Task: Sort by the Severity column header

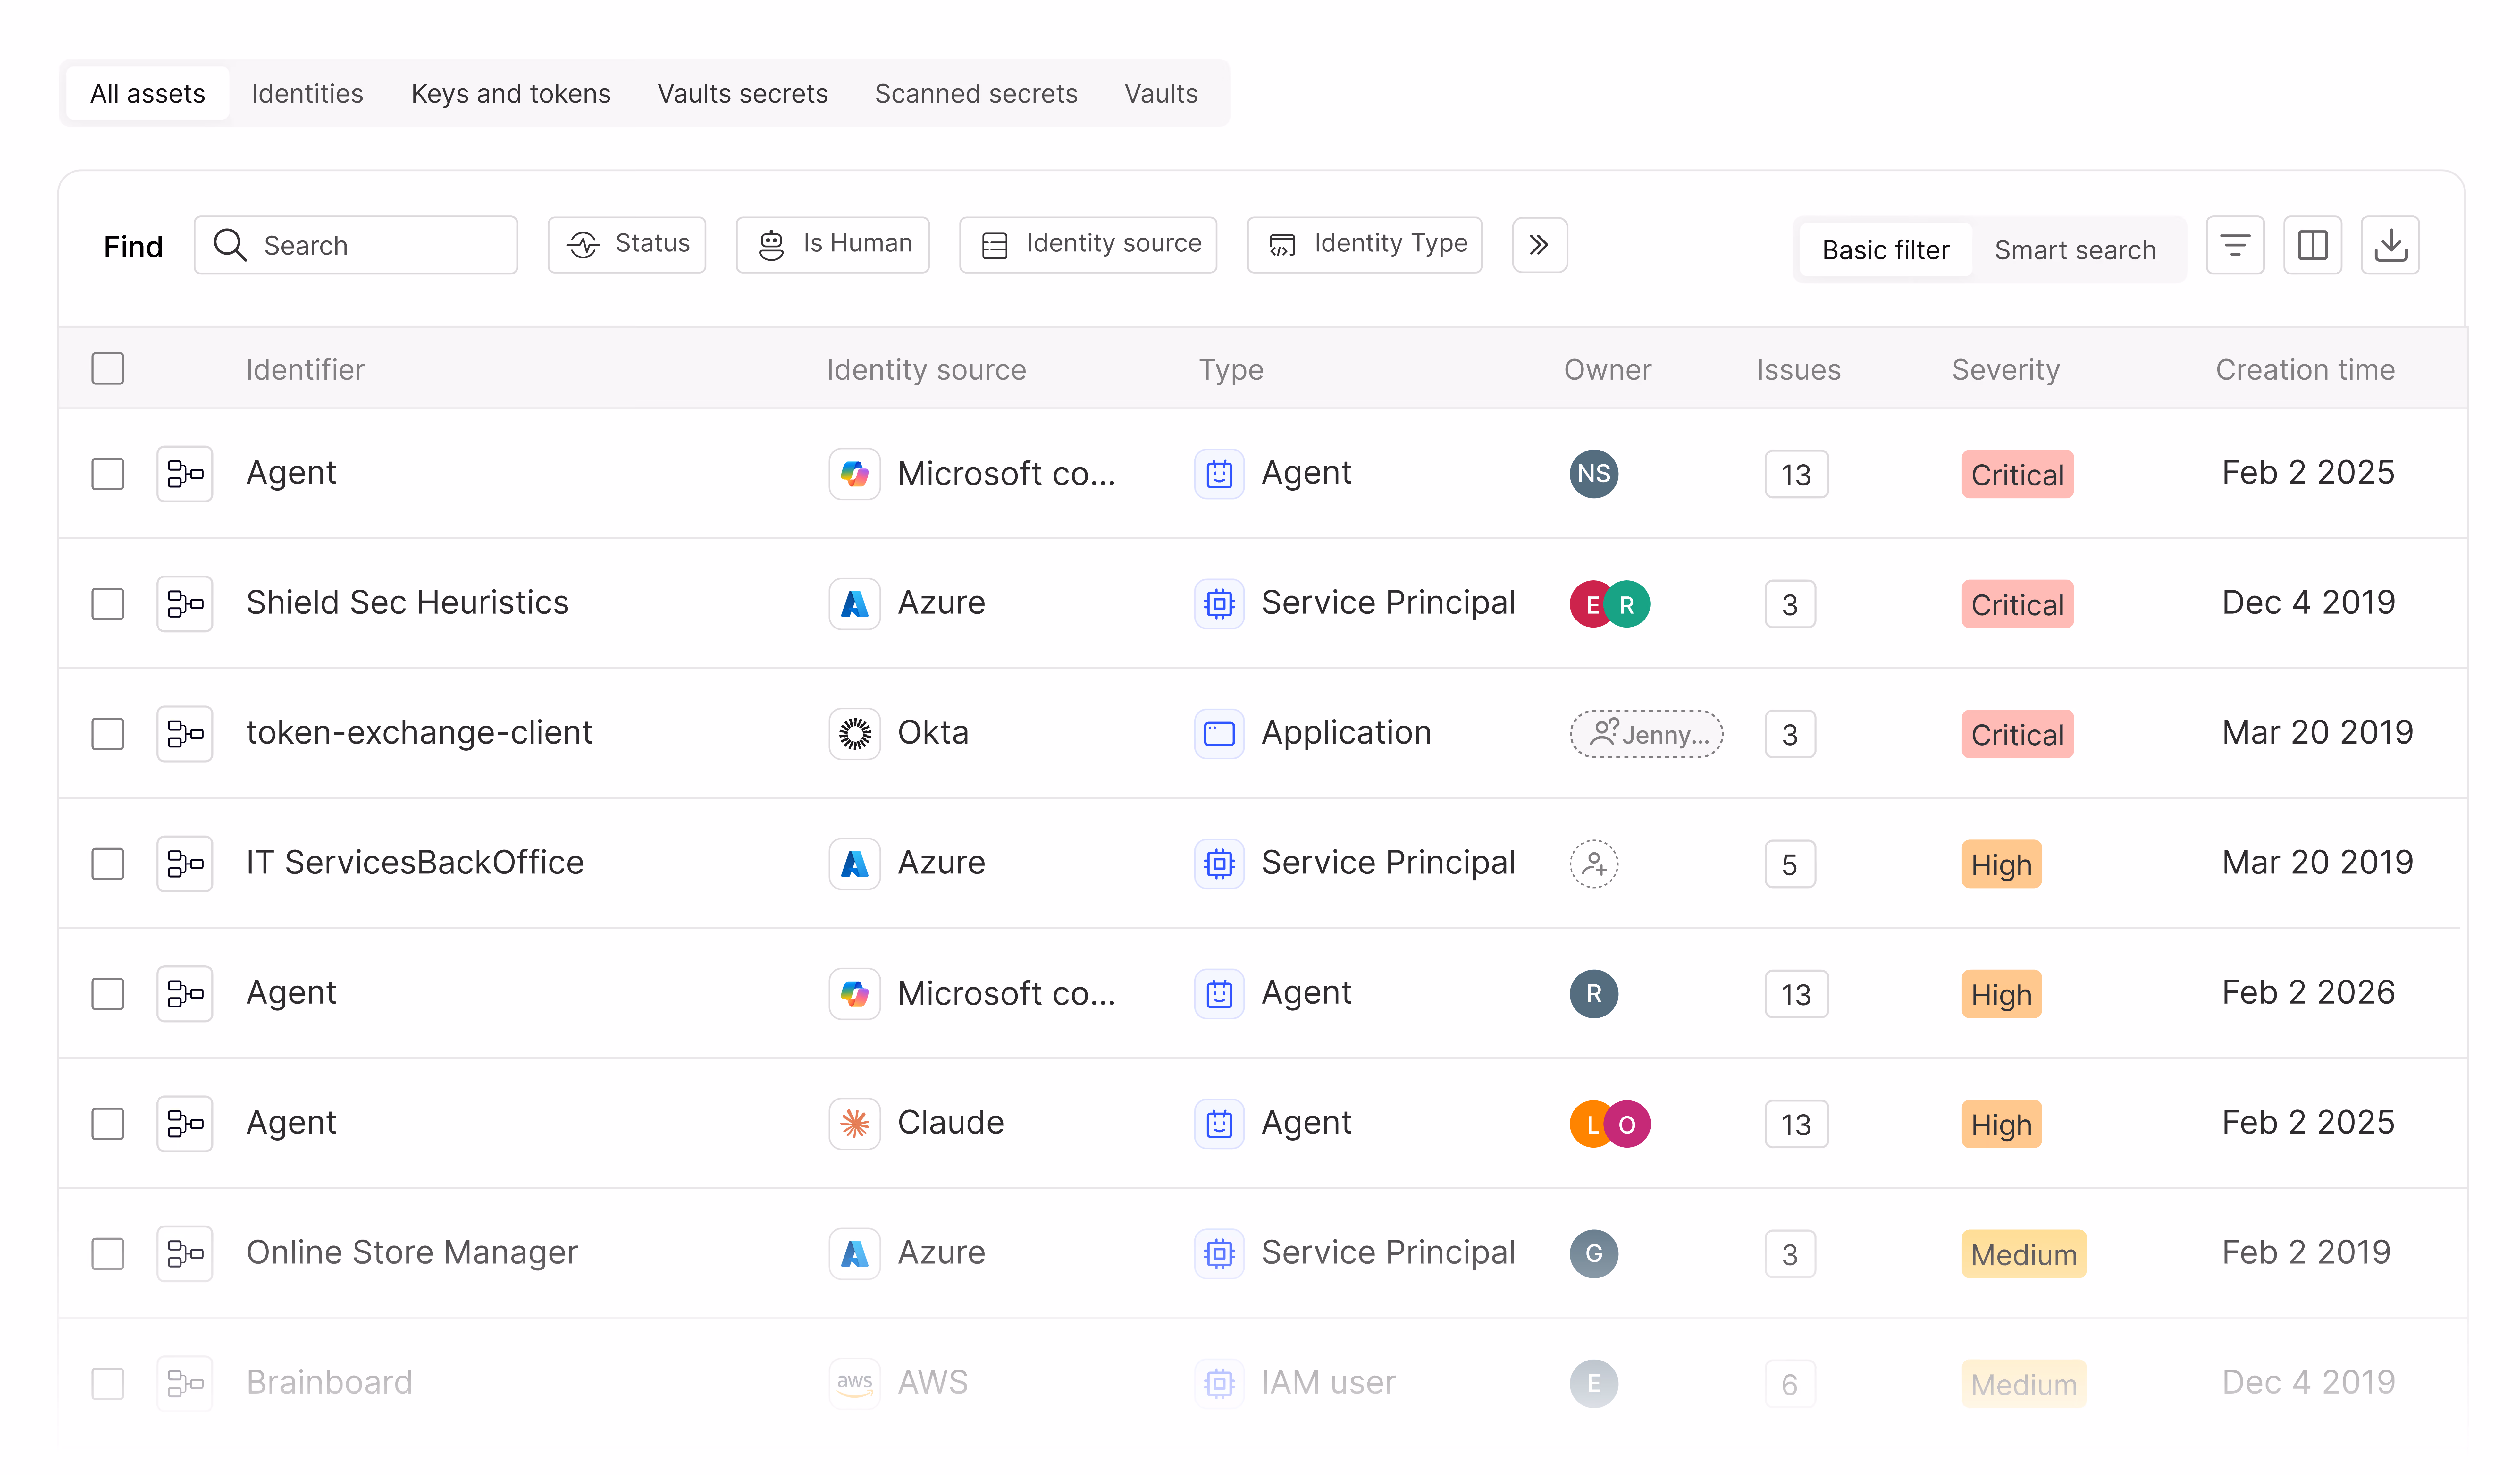Action: tap(2006, 370)
